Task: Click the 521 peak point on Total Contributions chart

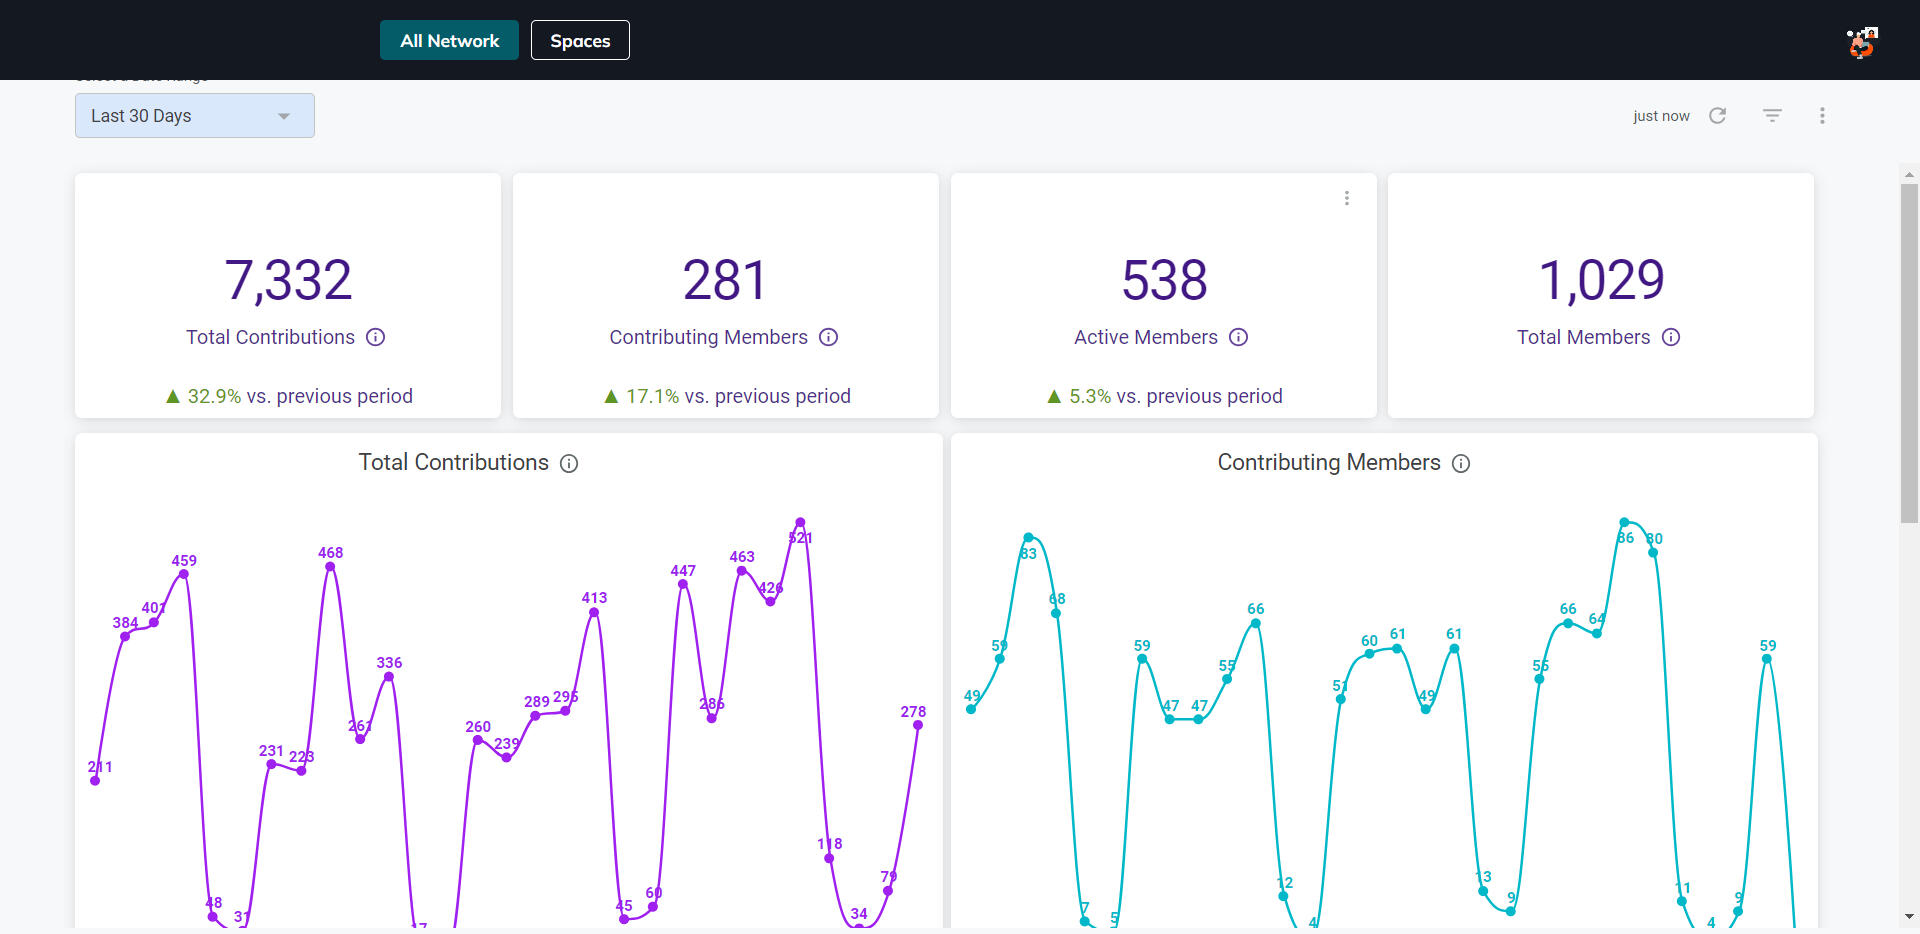Action: click(x=800, y=522)
